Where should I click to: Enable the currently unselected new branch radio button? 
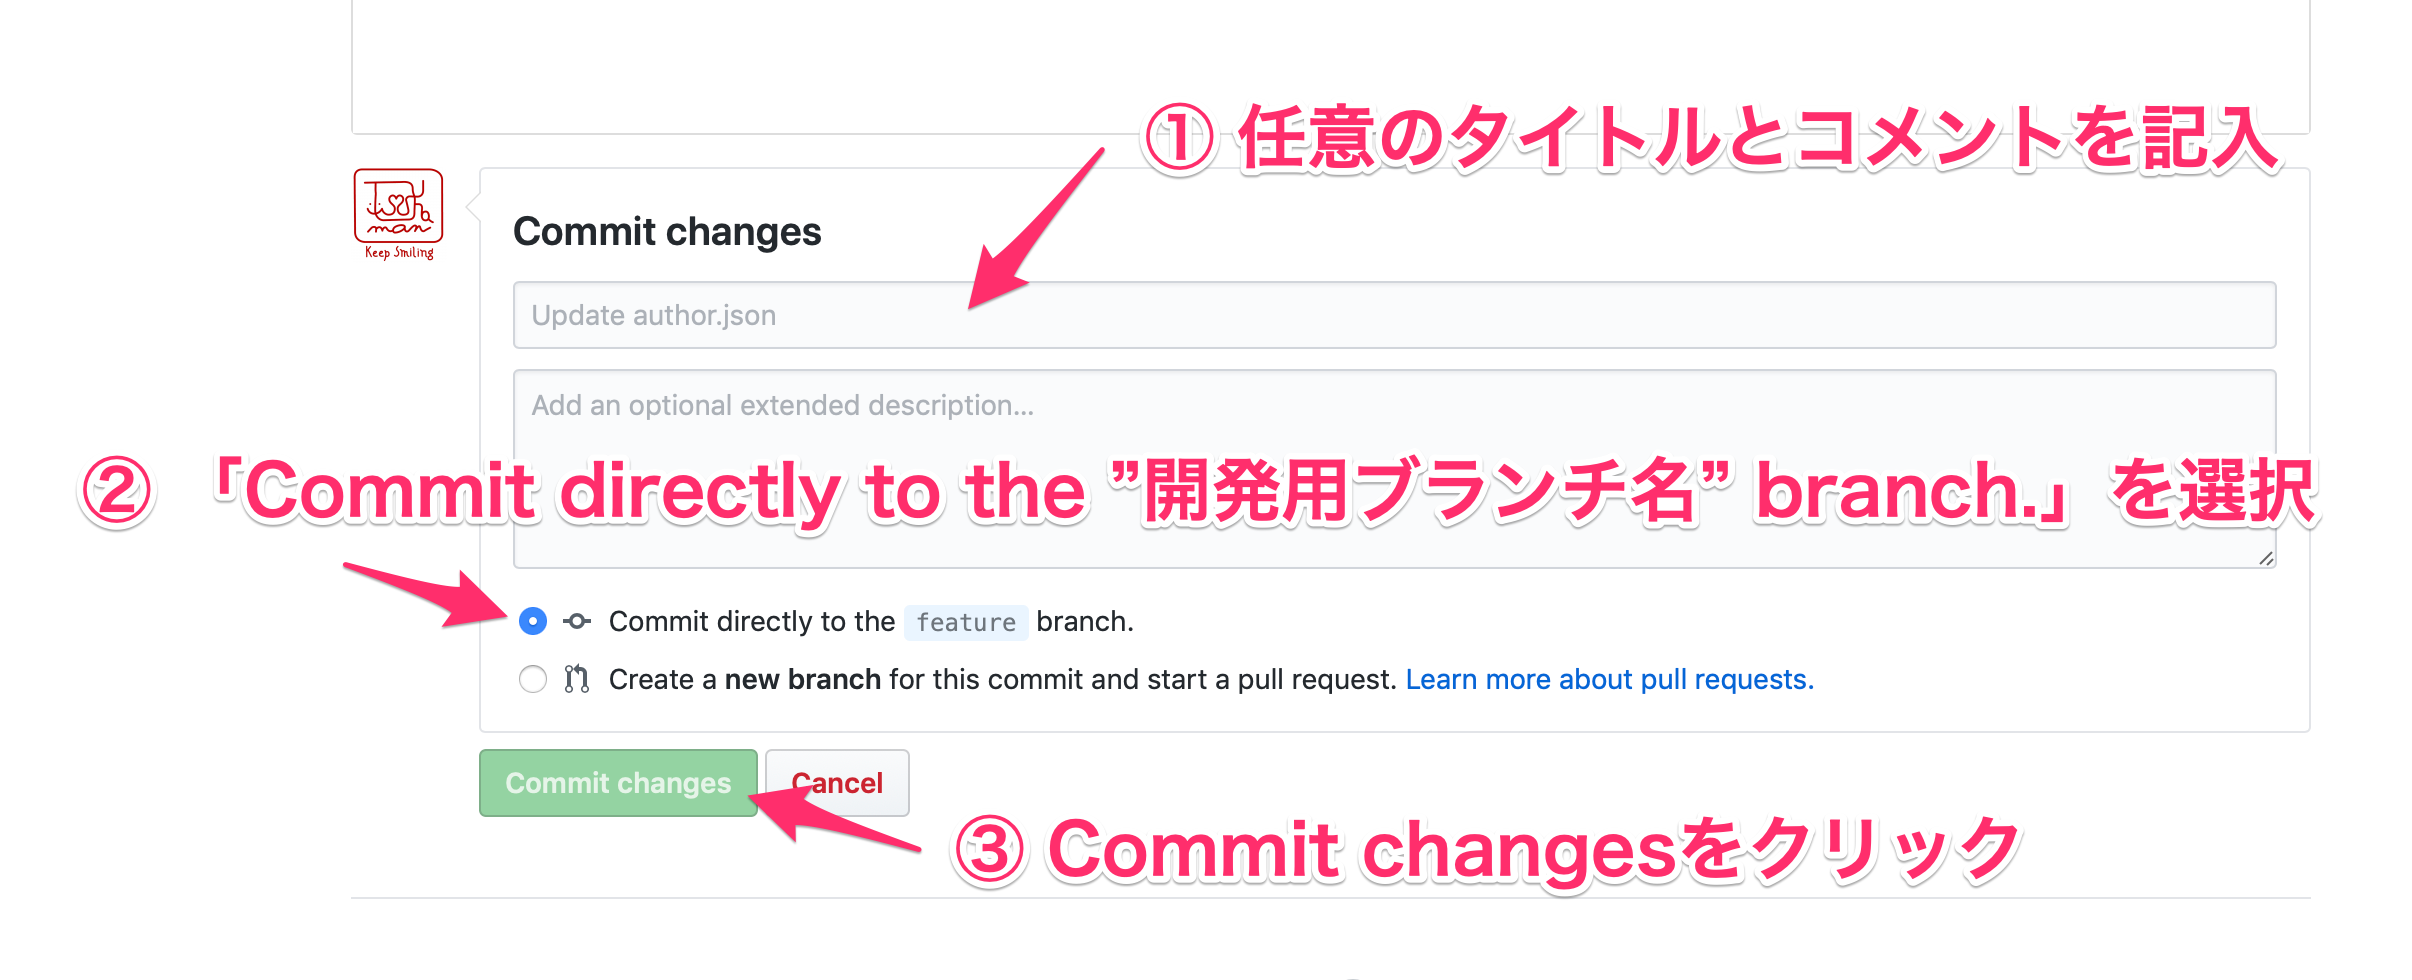click(x=533, y=679)
